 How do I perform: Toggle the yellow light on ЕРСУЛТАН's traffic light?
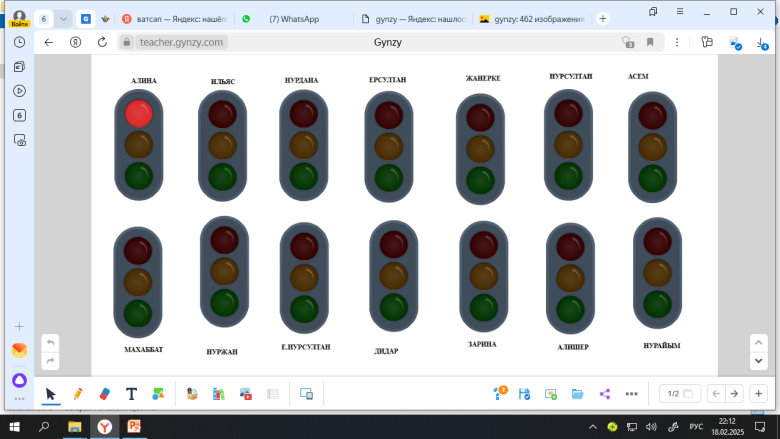pos(389,146)
